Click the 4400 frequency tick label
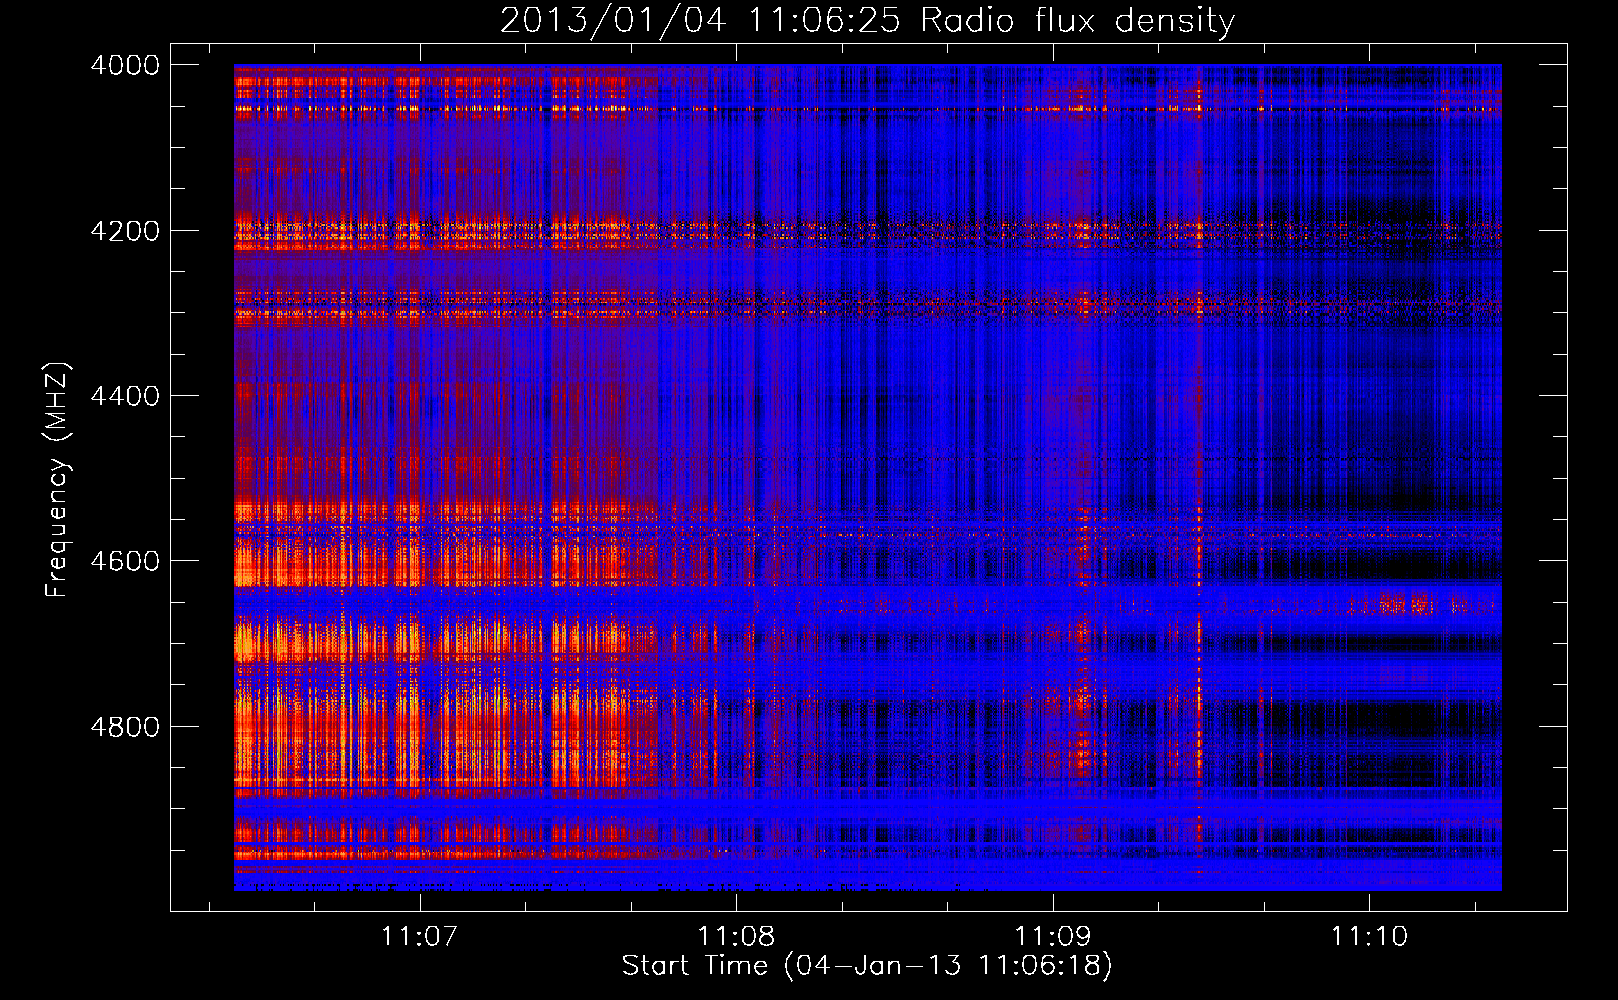The width and height of the screenshot is (1618, 1000). coord(125,396)
